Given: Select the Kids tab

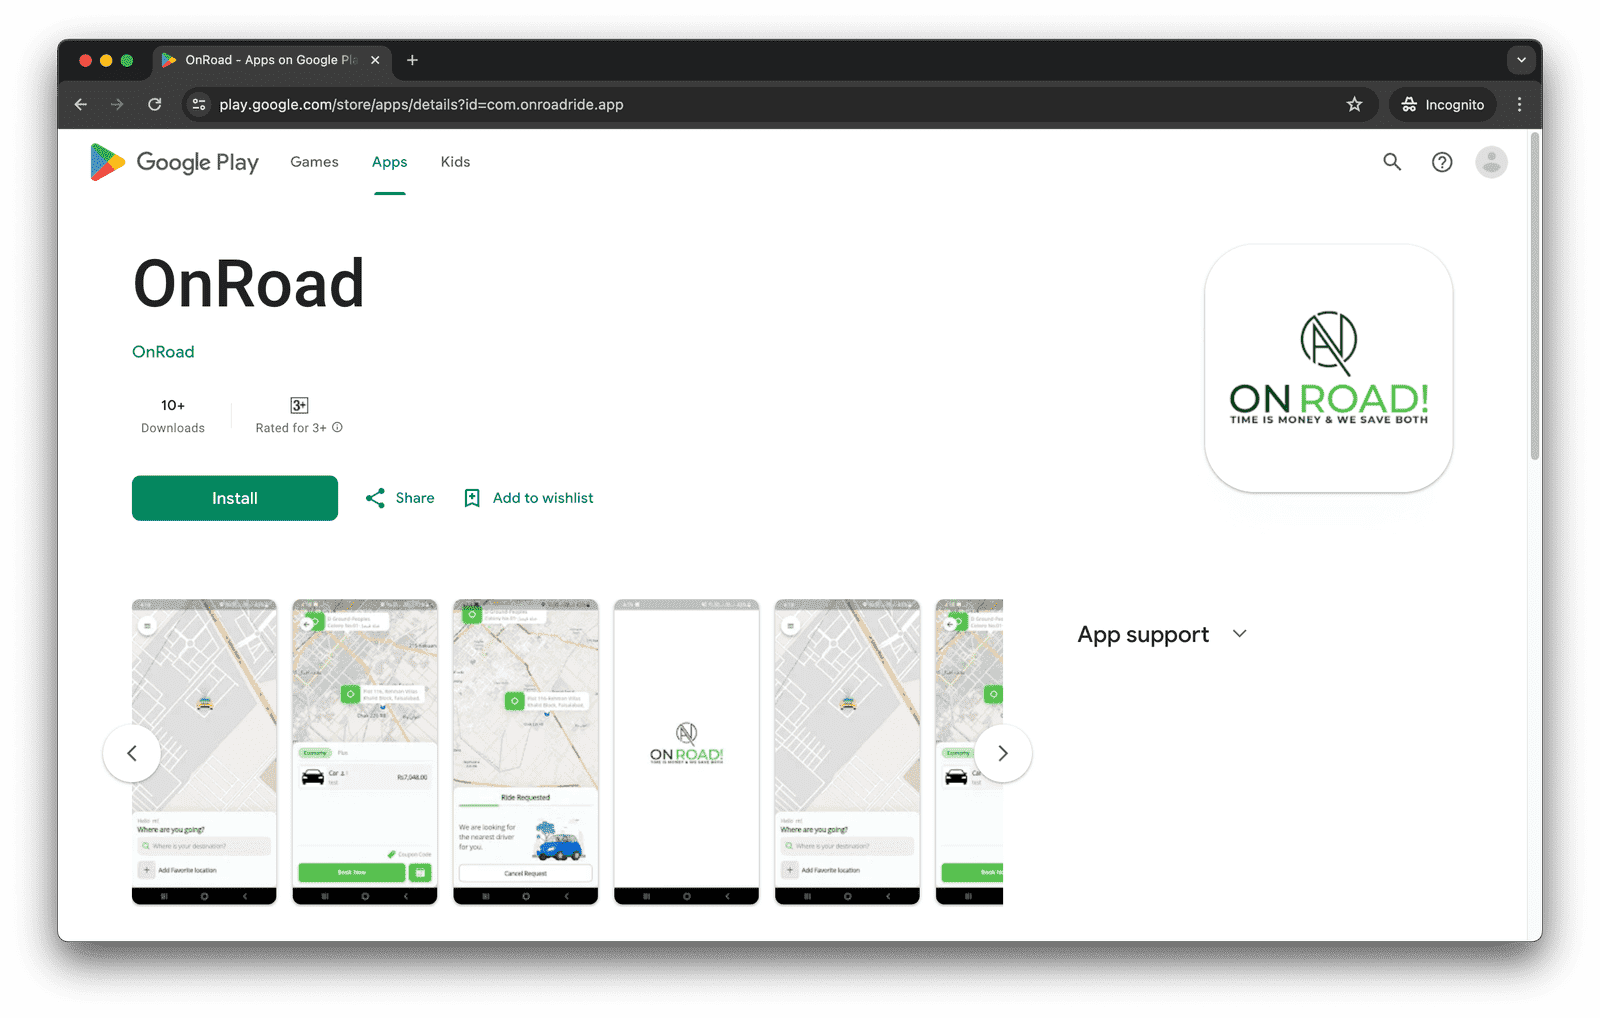Looking at the screenshot, I should coord(455,161).
